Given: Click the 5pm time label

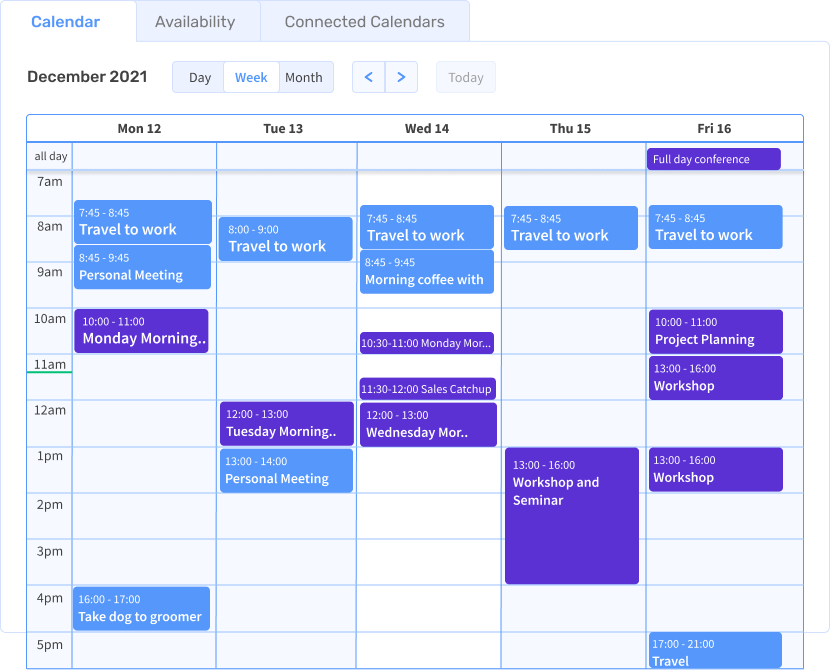Looking at the screenshot, I should (x=50, y=645).
